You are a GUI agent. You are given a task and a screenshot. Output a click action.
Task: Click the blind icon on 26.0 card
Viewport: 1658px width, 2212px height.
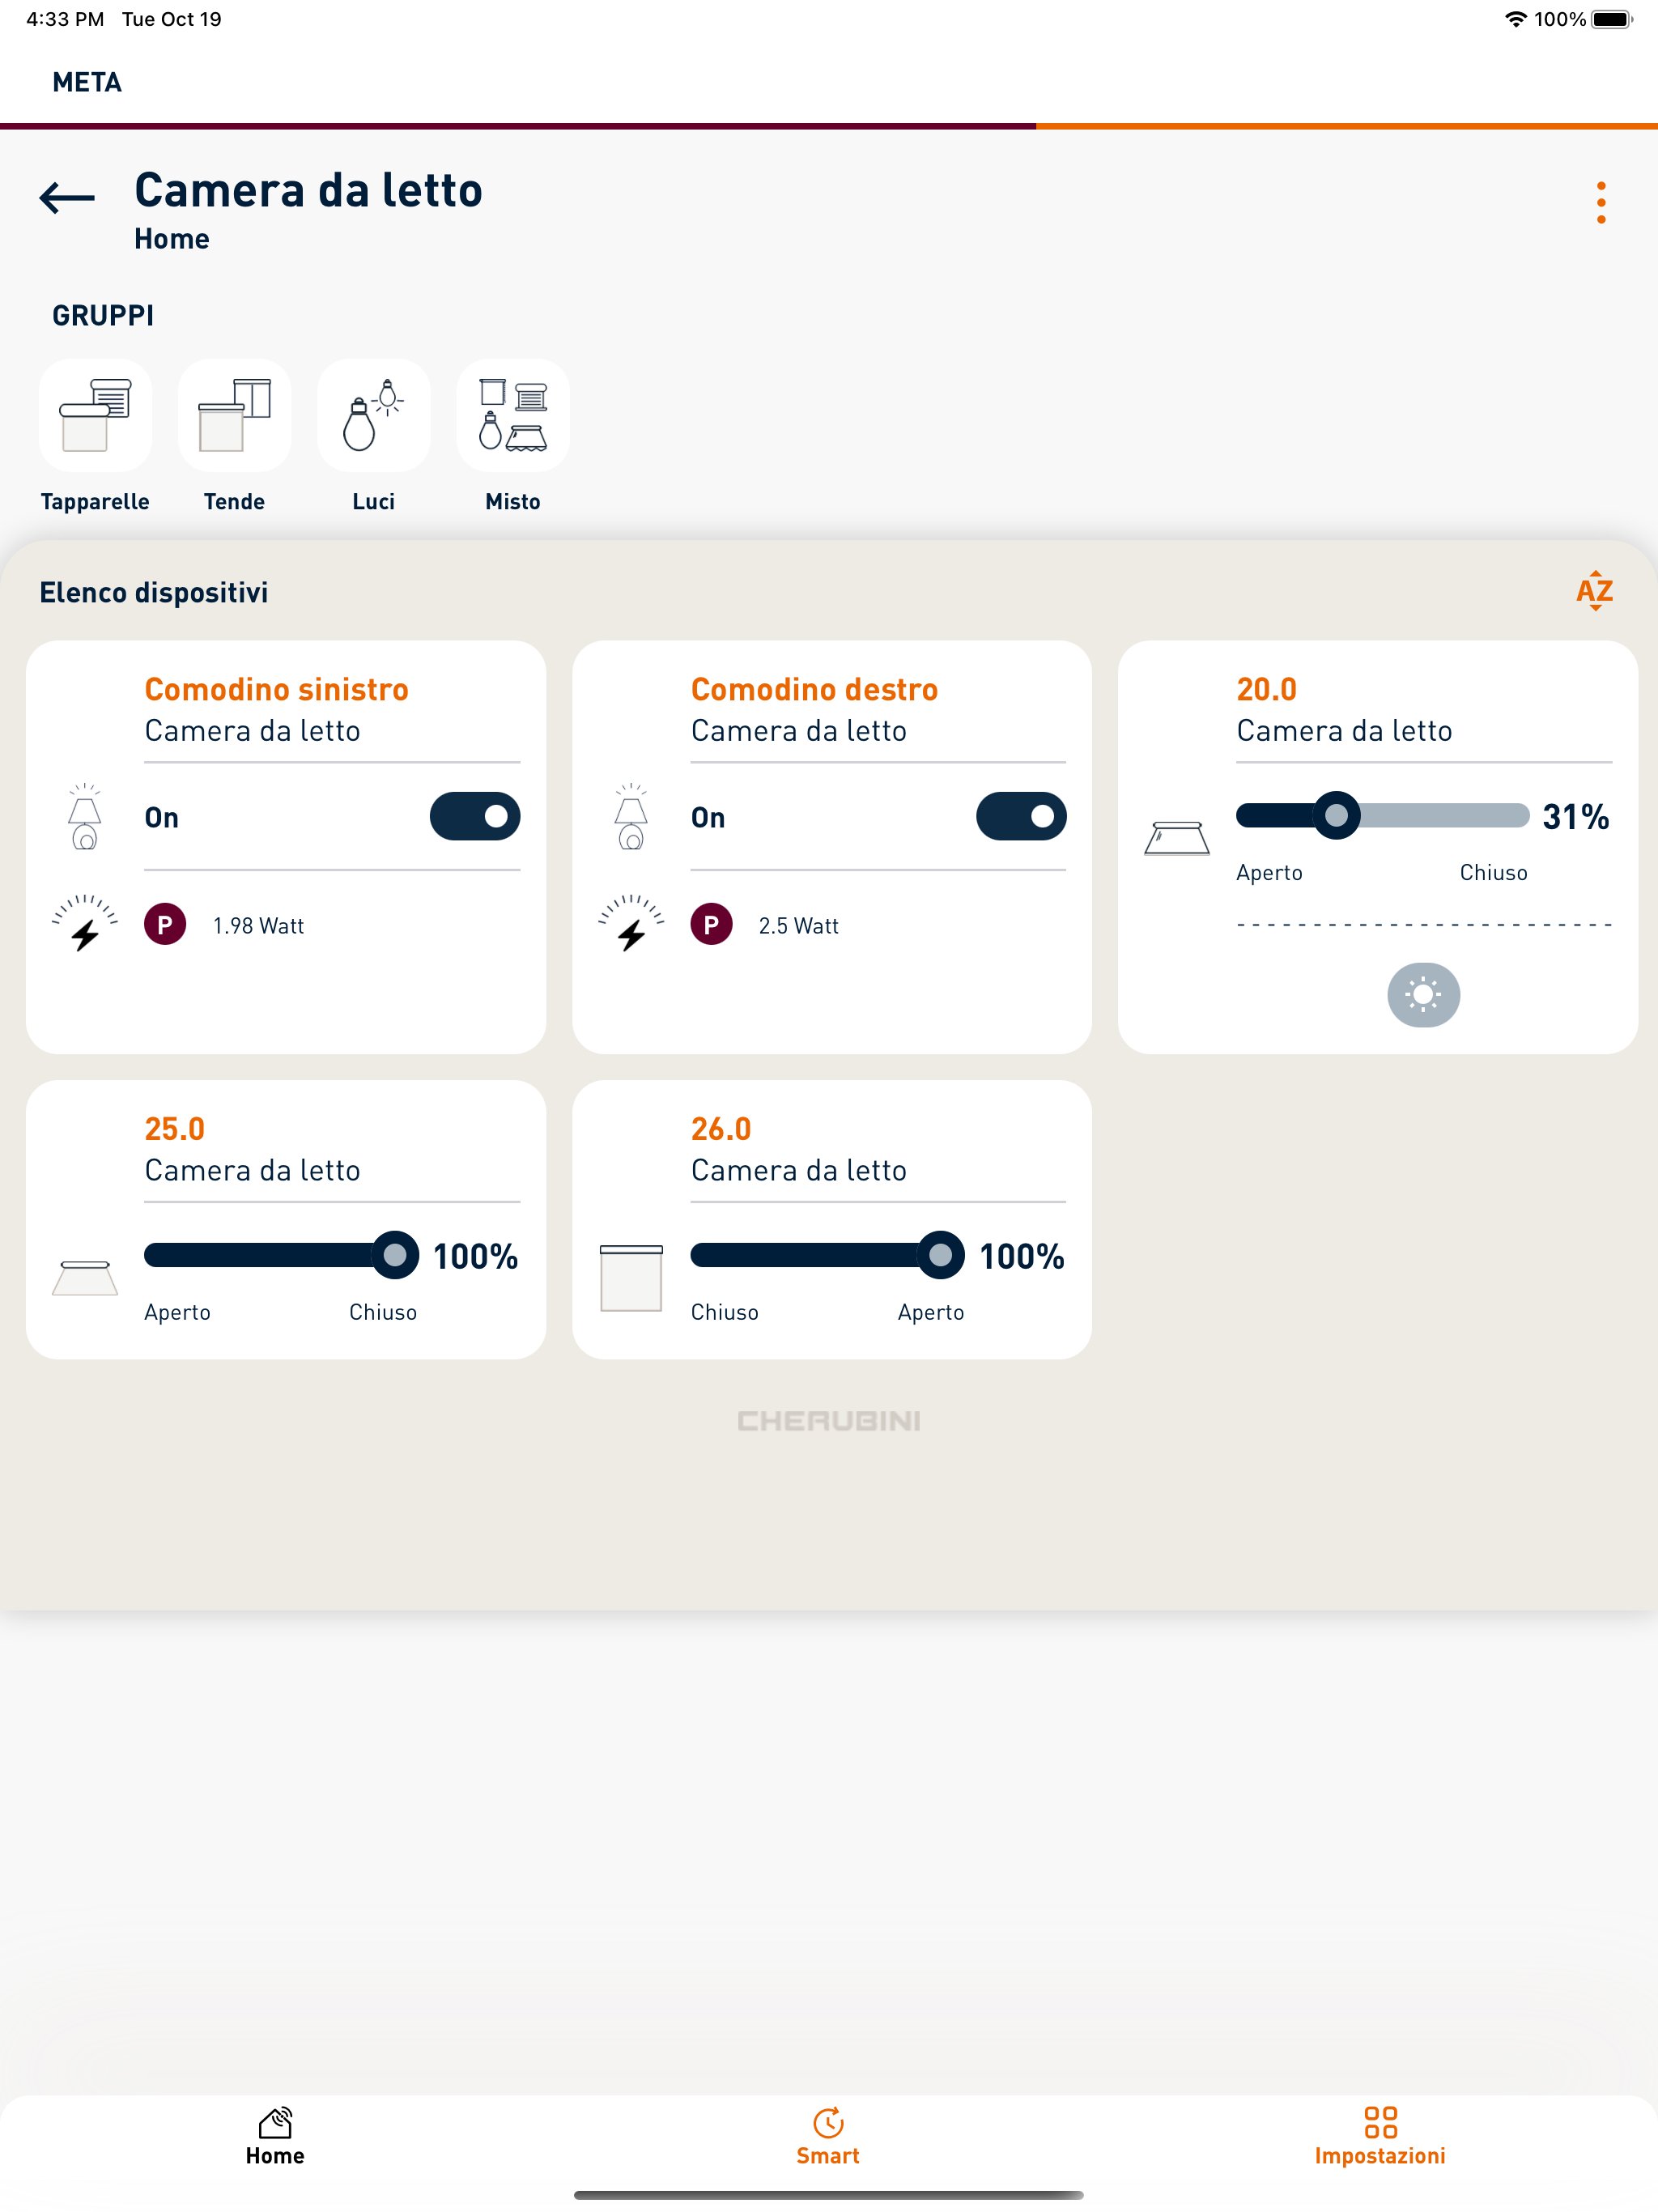pos(631,1278)
